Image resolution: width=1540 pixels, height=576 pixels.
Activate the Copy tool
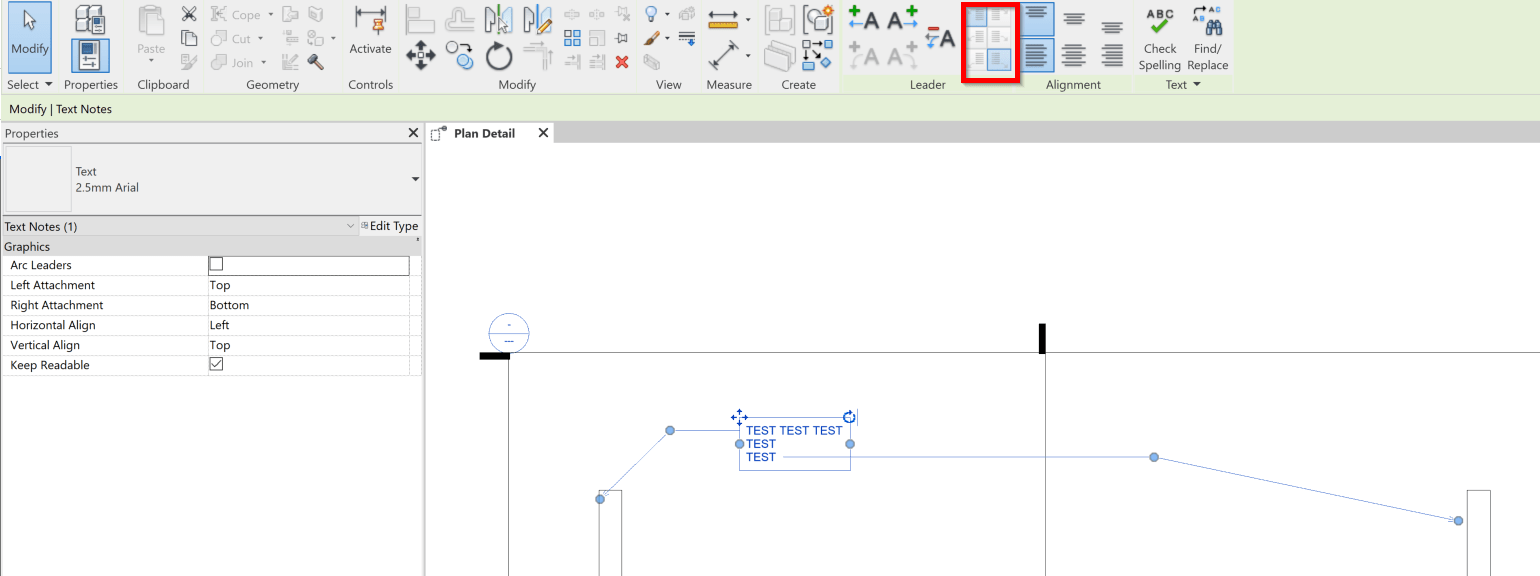(459, 56)
